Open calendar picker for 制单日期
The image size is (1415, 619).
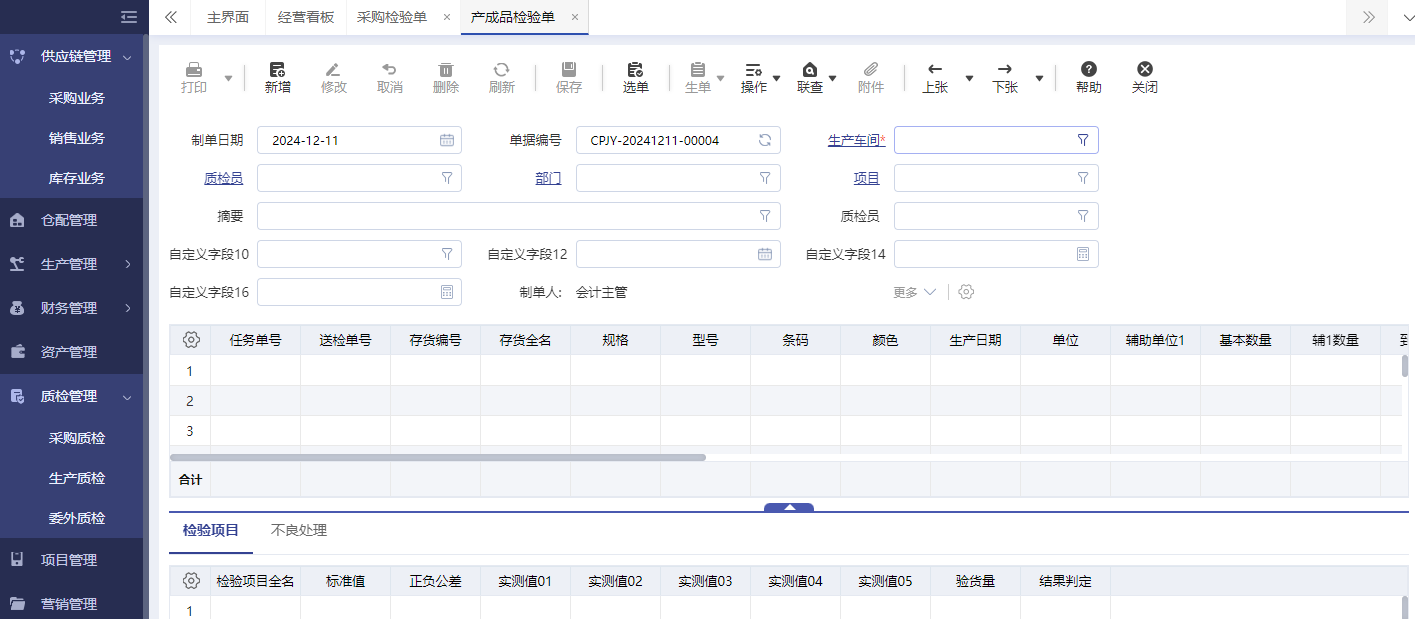pos(446,140)
